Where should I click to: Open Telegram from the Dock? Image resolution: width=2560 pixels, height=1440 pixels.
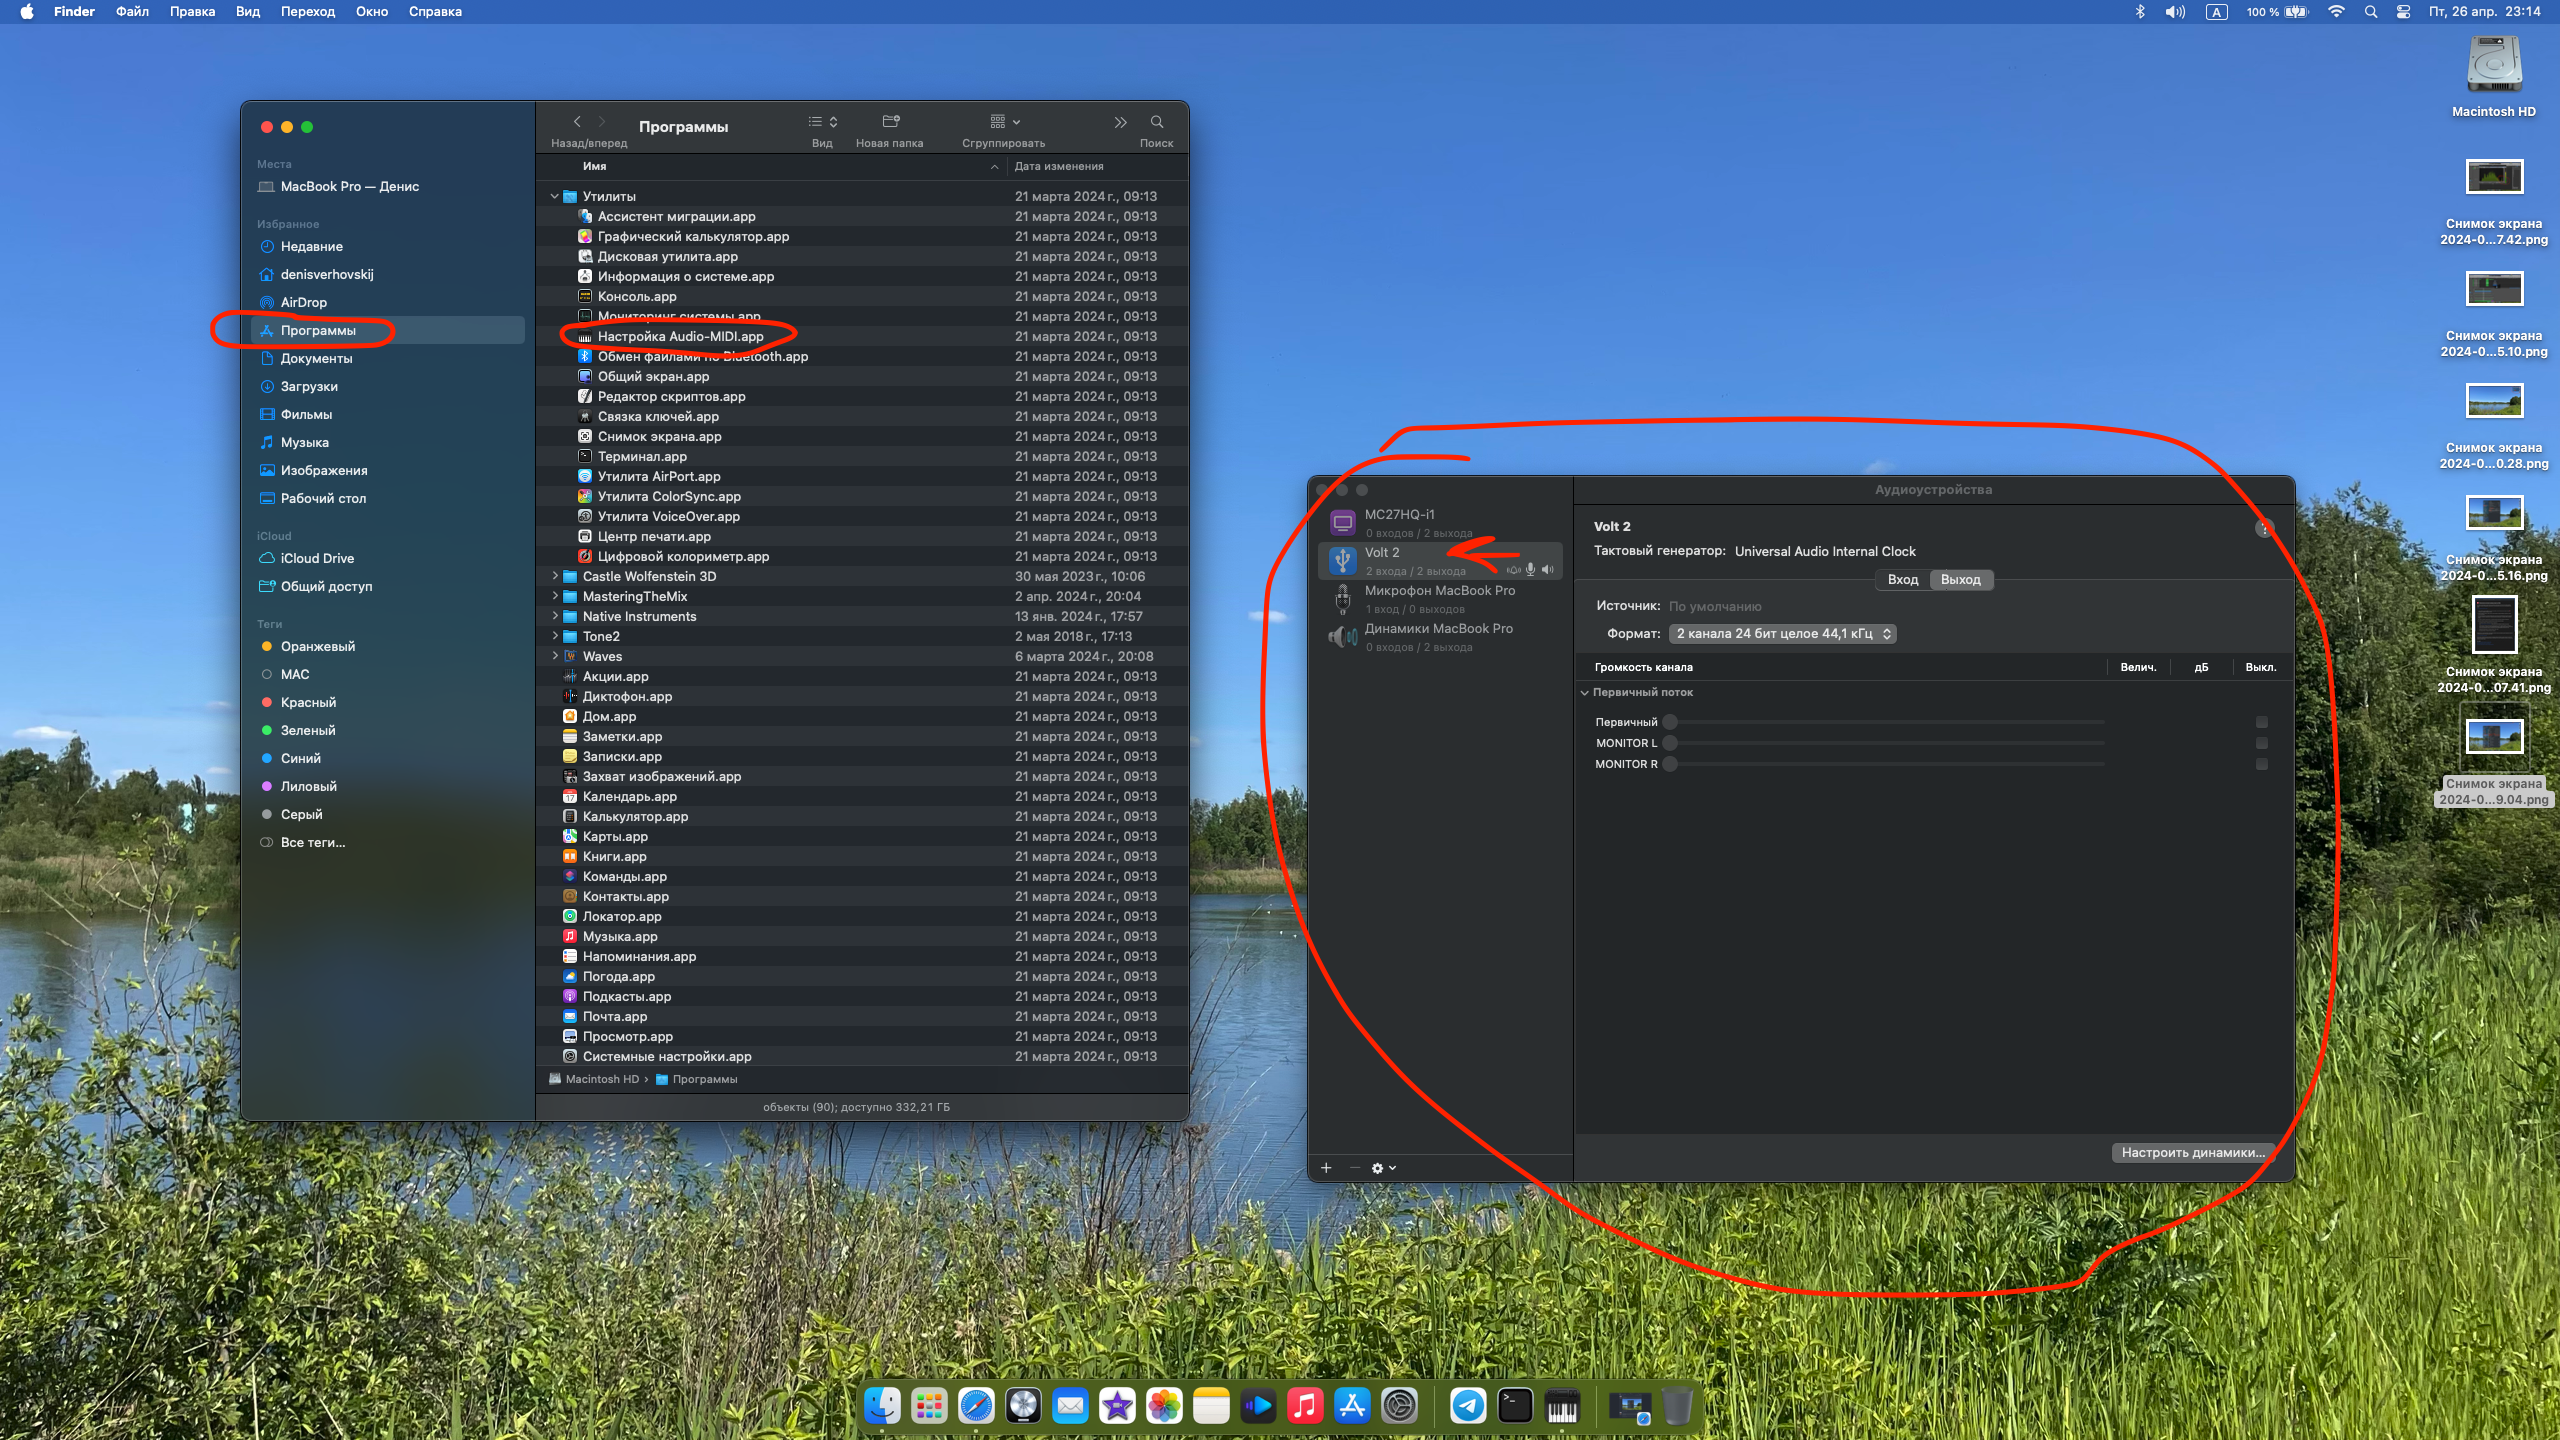tap(1467, 1406)
